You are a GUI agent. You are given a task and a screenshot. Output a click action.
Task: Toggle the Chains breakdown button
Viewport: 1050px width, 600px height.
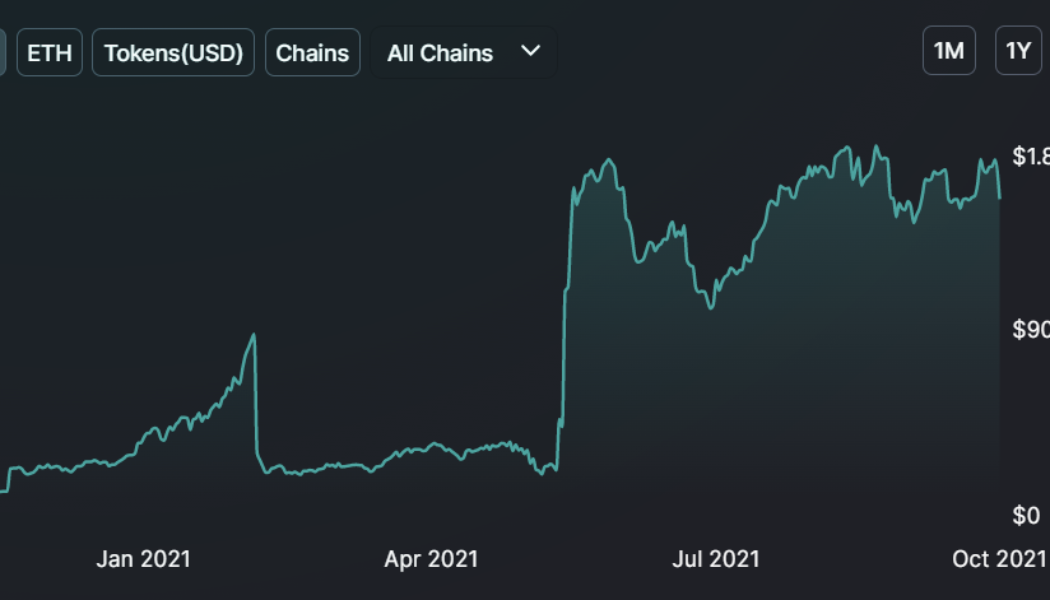[x=312, y=53]
